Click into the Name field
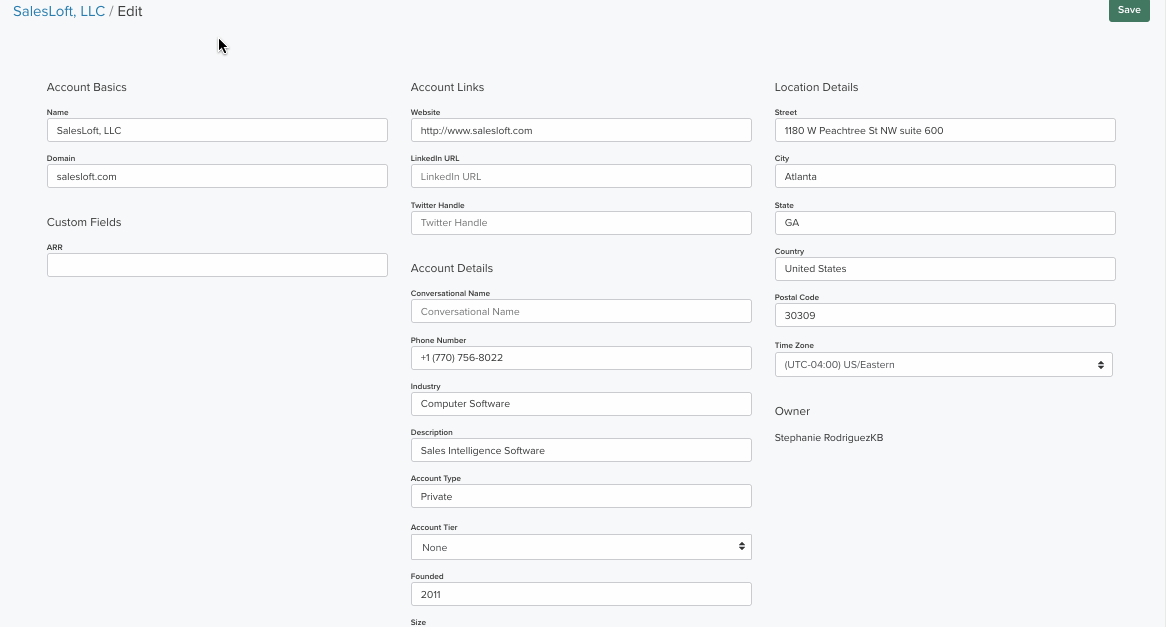 [x=217, y=129]
